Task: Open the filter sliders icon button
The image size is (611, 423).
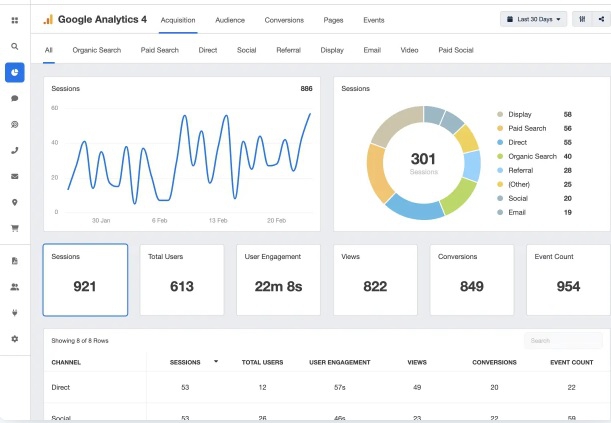Action: point(582,19)
